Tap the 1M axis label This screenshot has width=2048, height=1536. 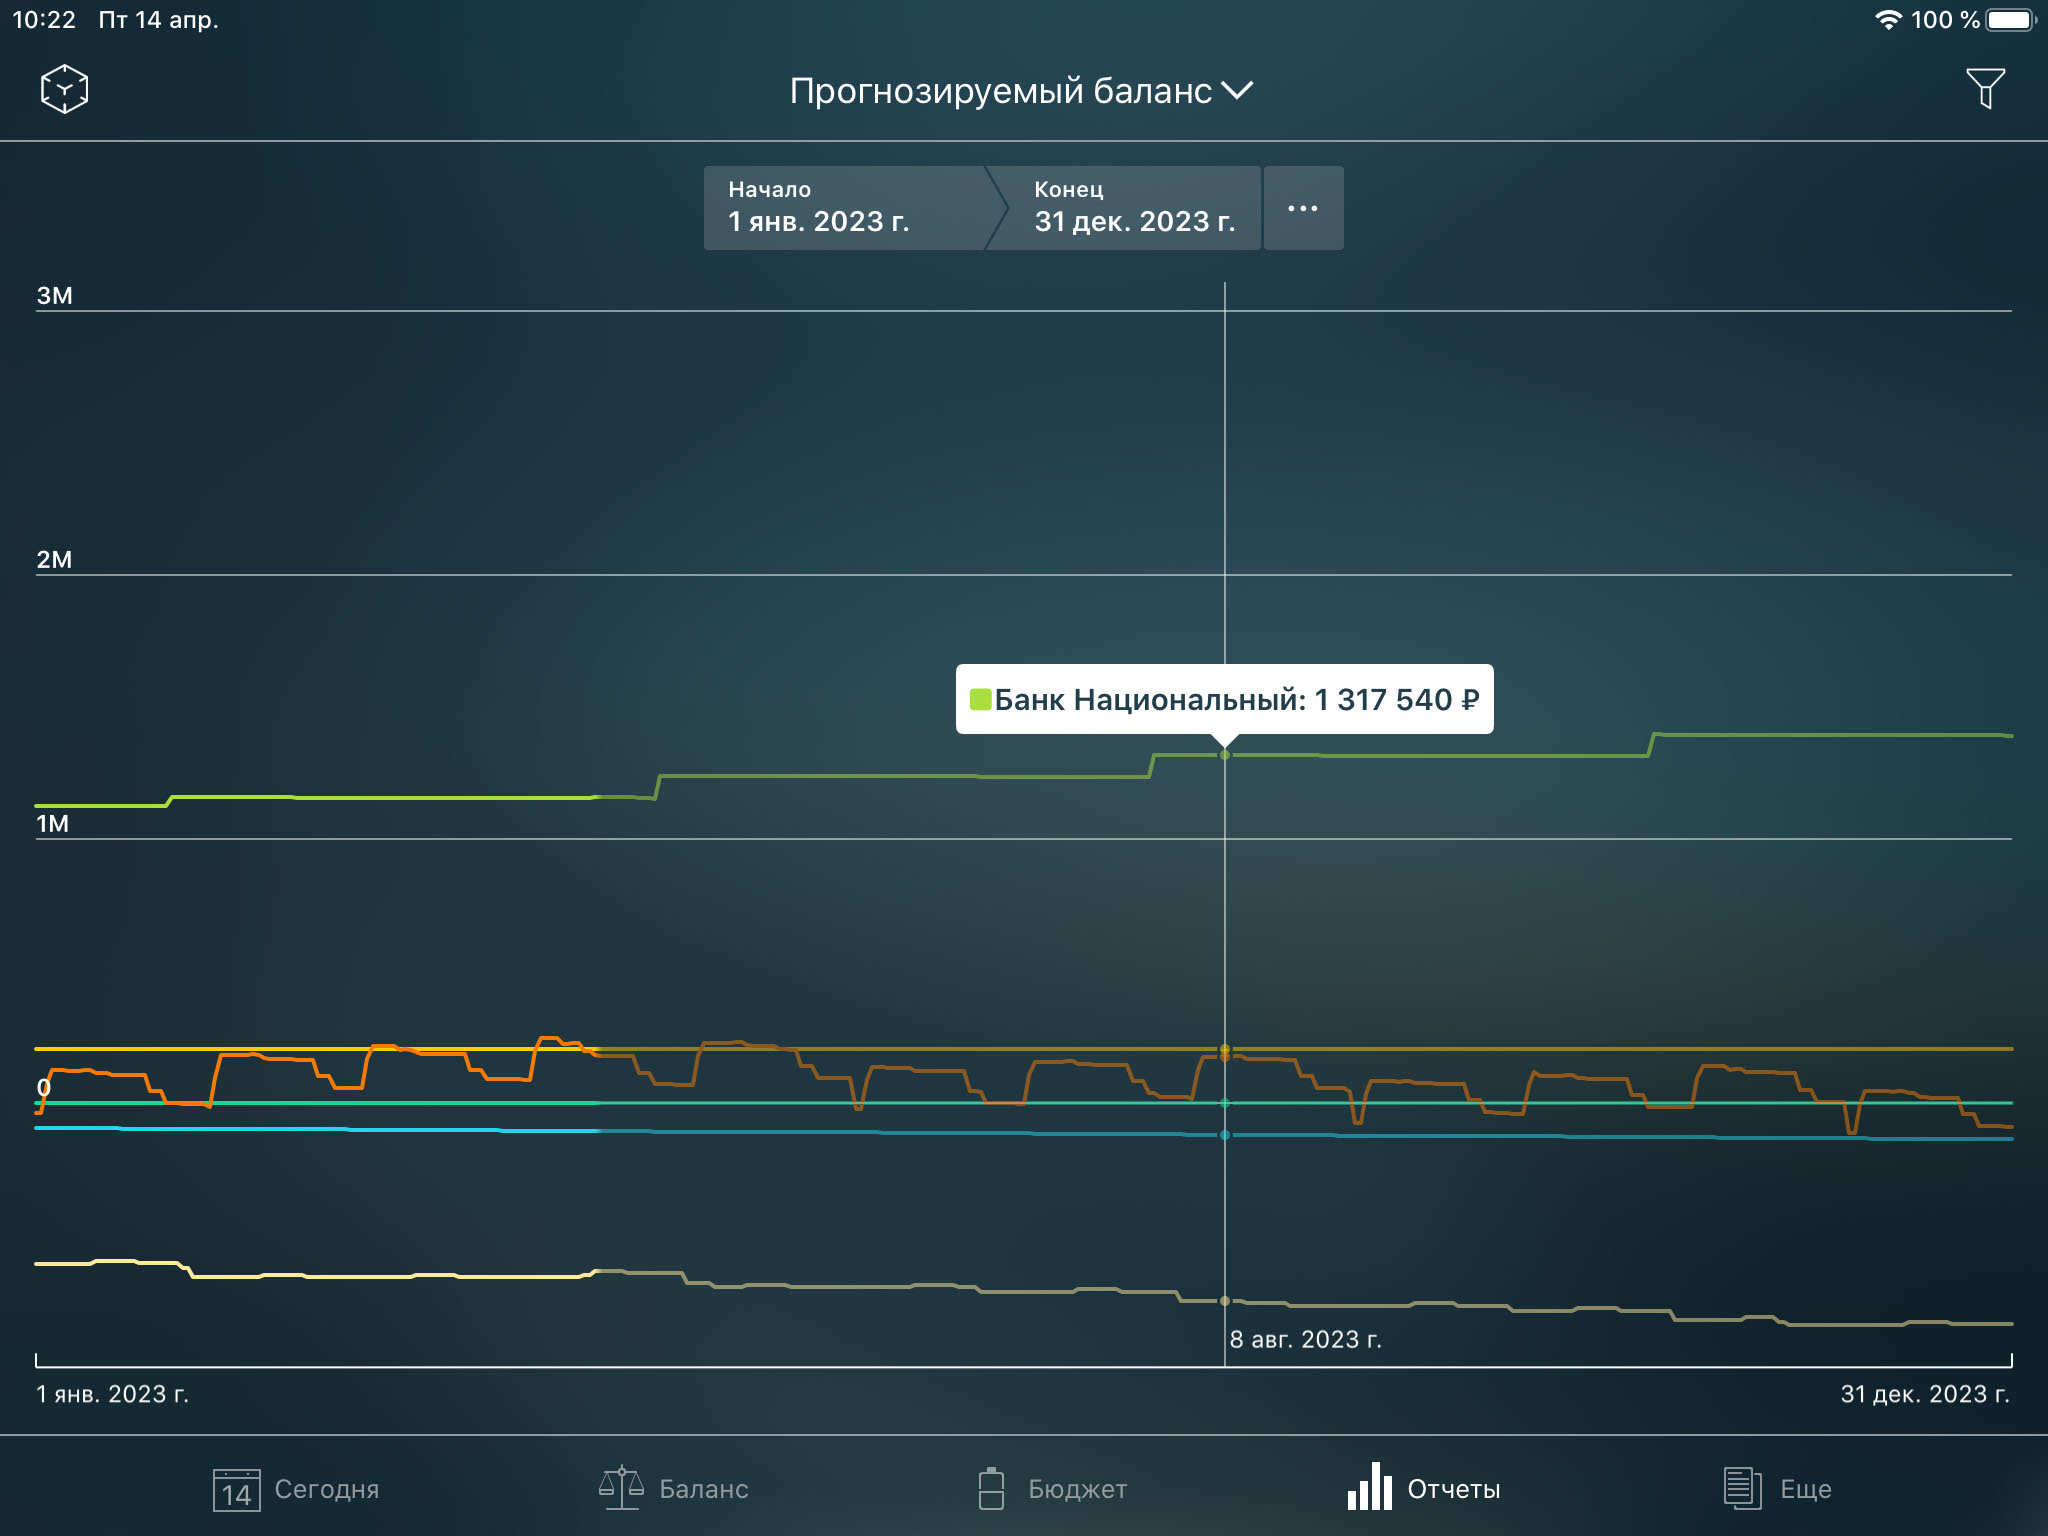point(53,824)
